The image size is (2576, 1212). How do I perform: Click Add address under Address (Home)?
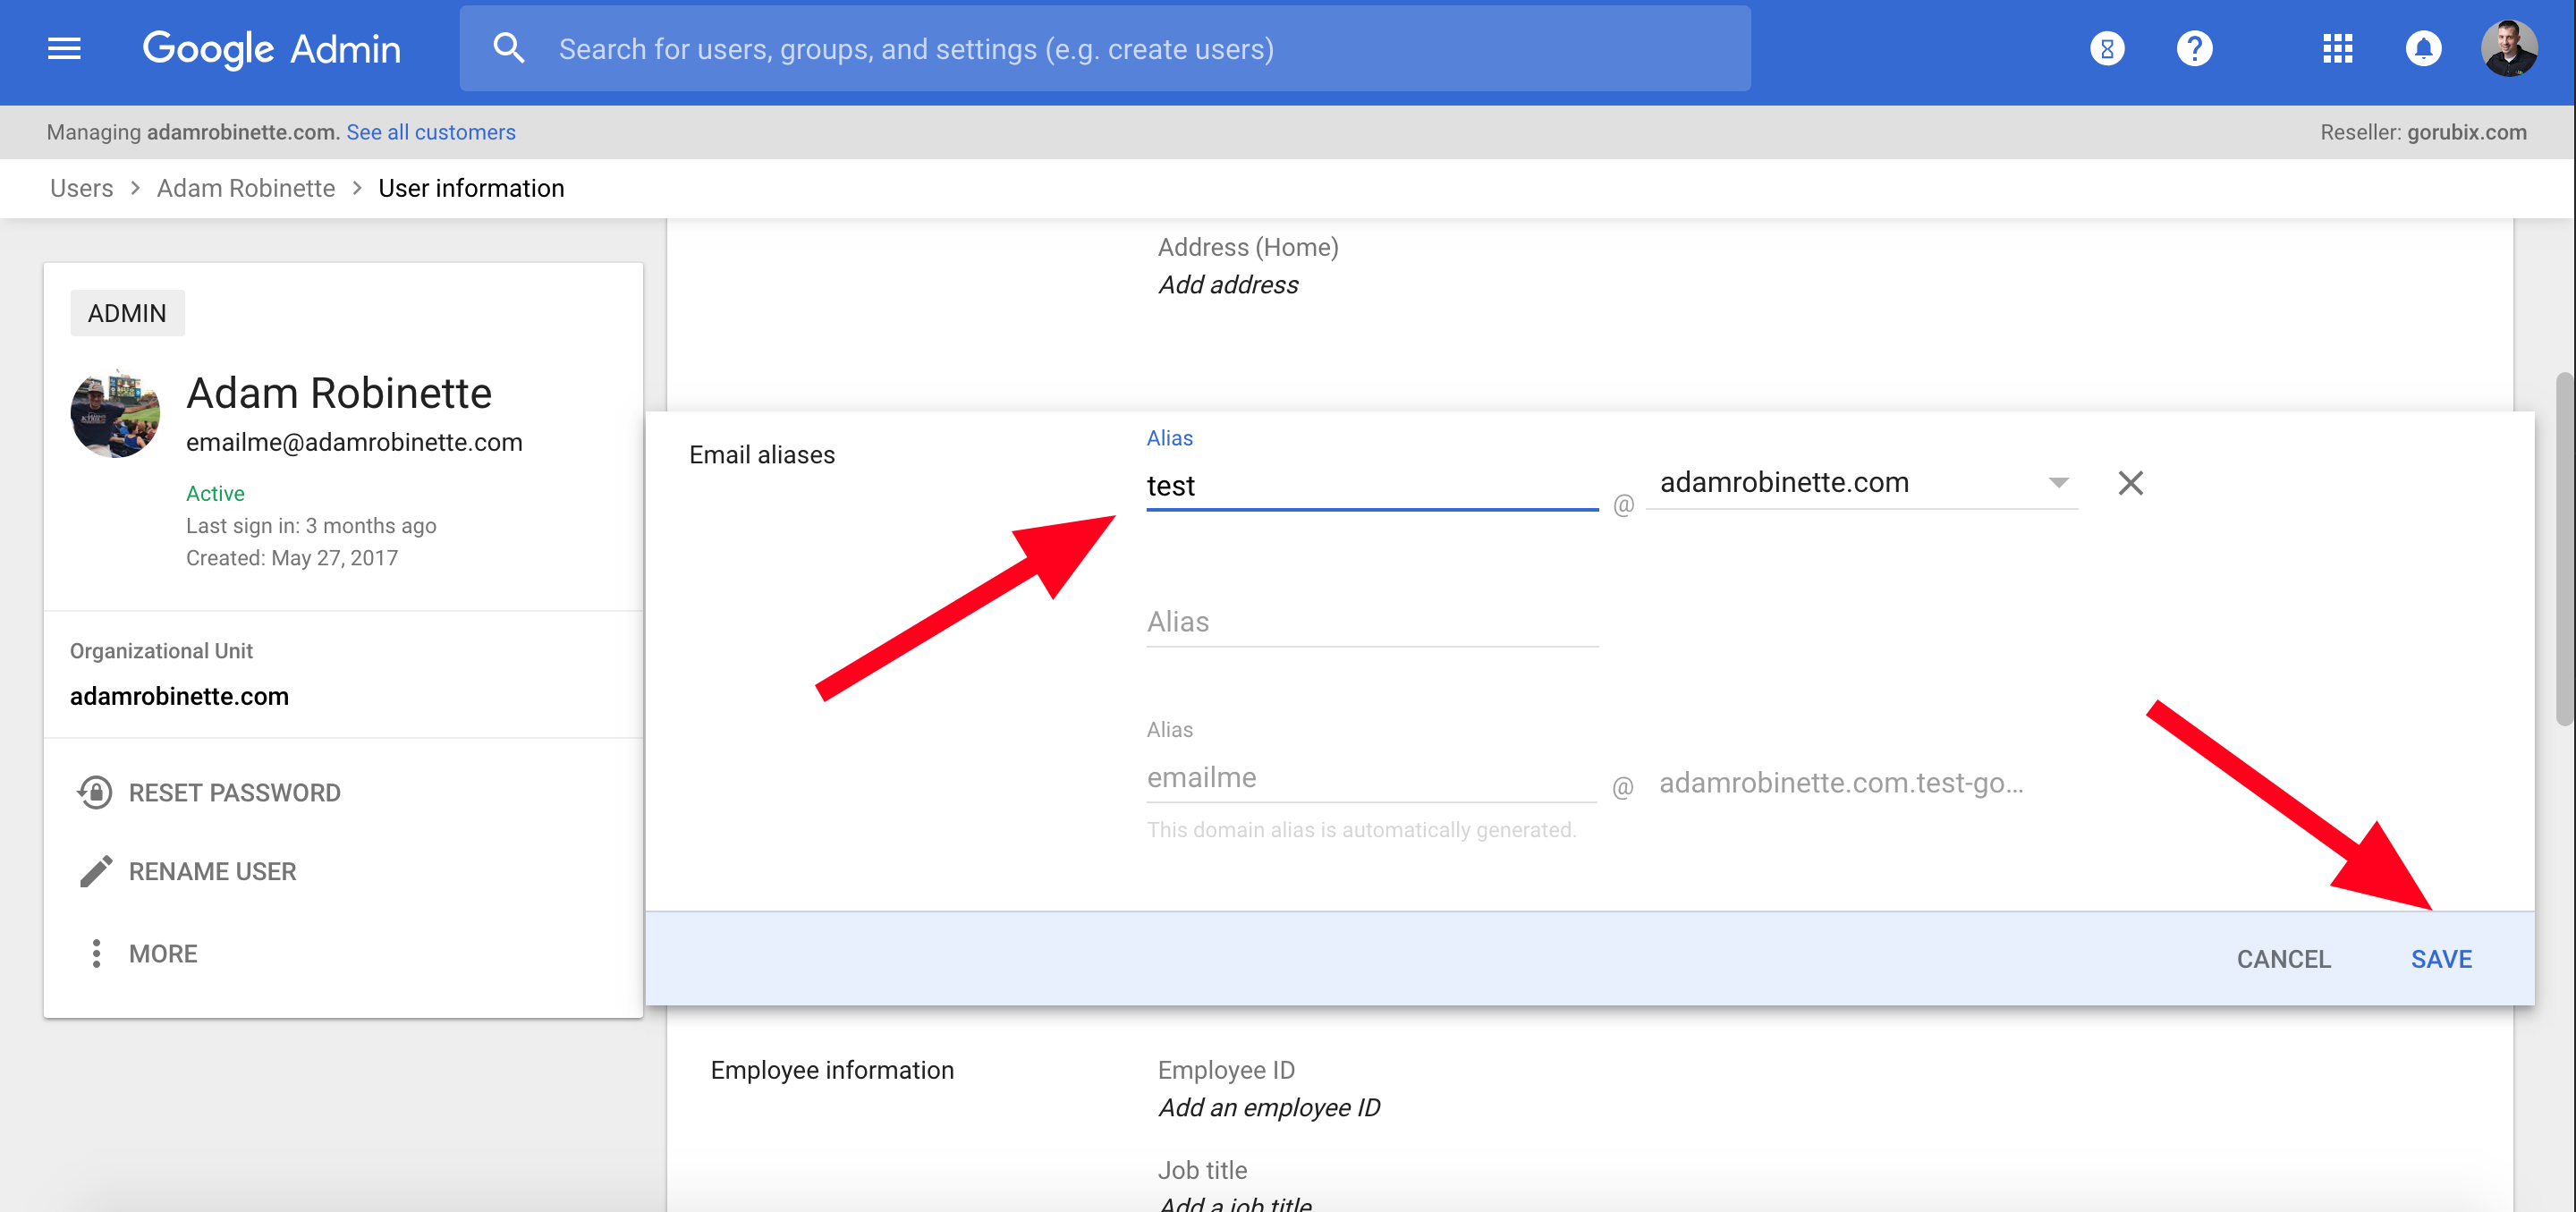tap(1227, 285)
